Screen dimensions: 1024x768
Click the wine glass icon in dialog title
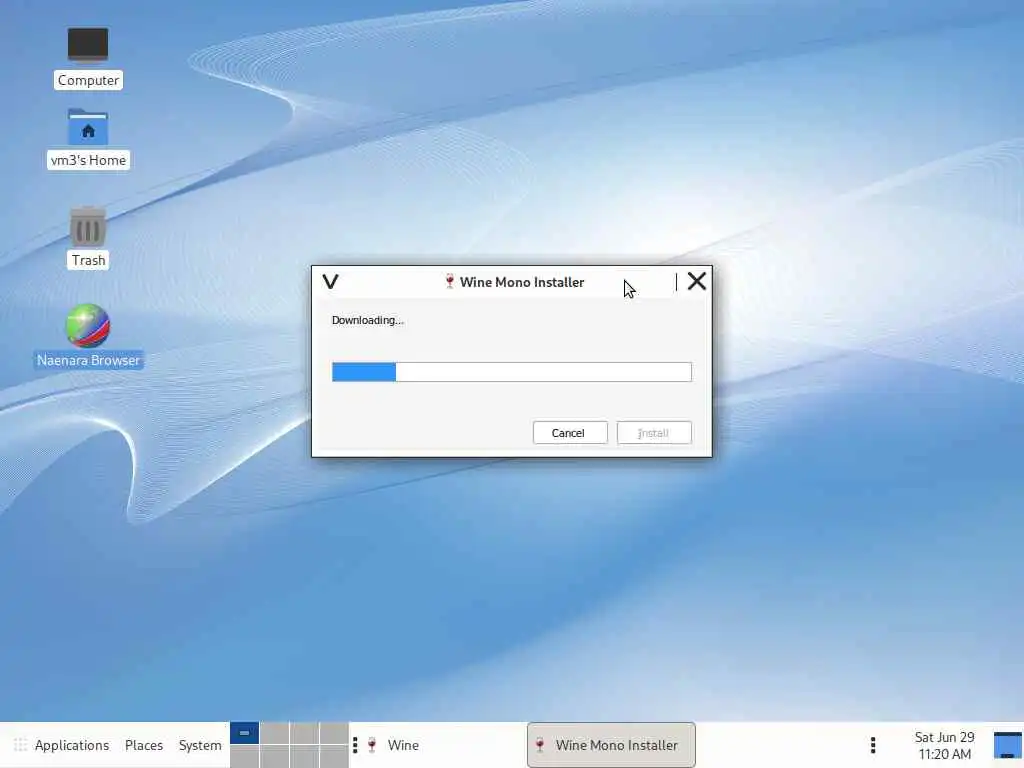449,281
